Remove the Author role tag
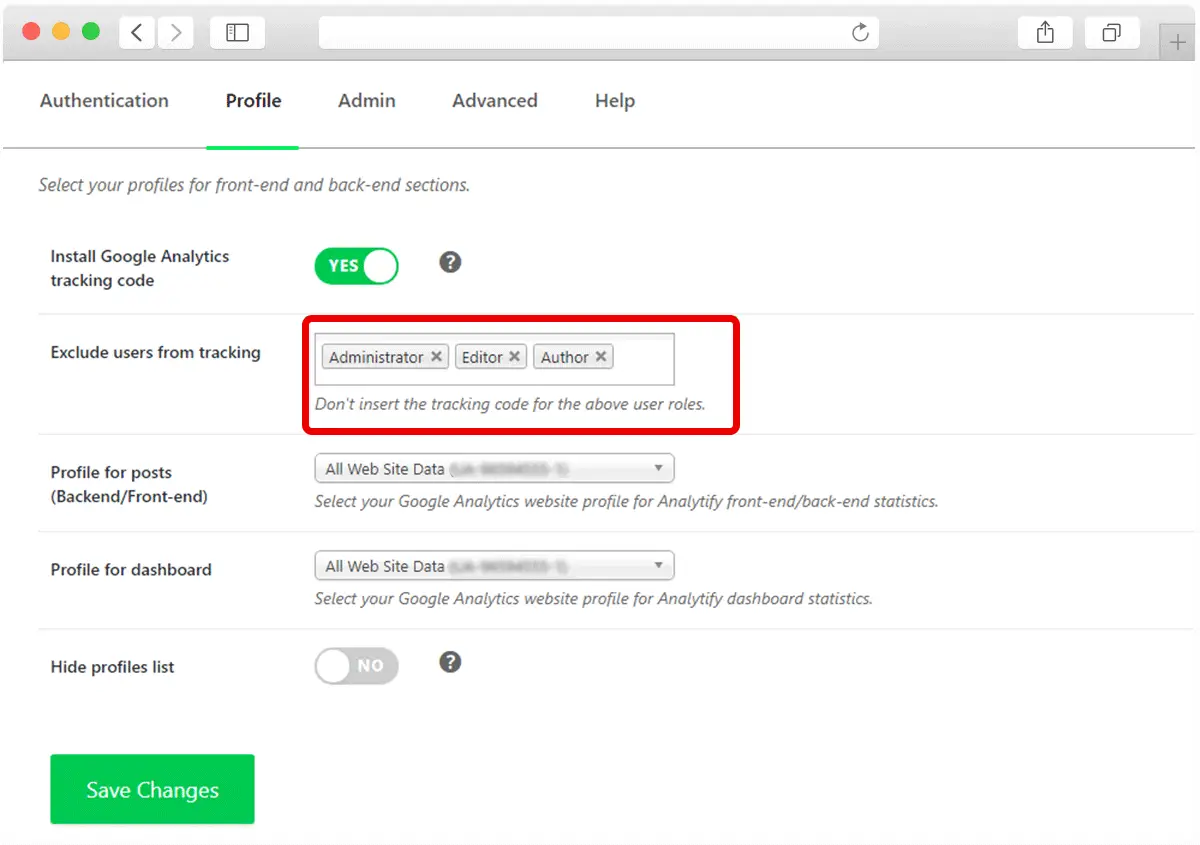Image resolution: width=1200 pixels, height=845 pixels. [x=601, y=357]
